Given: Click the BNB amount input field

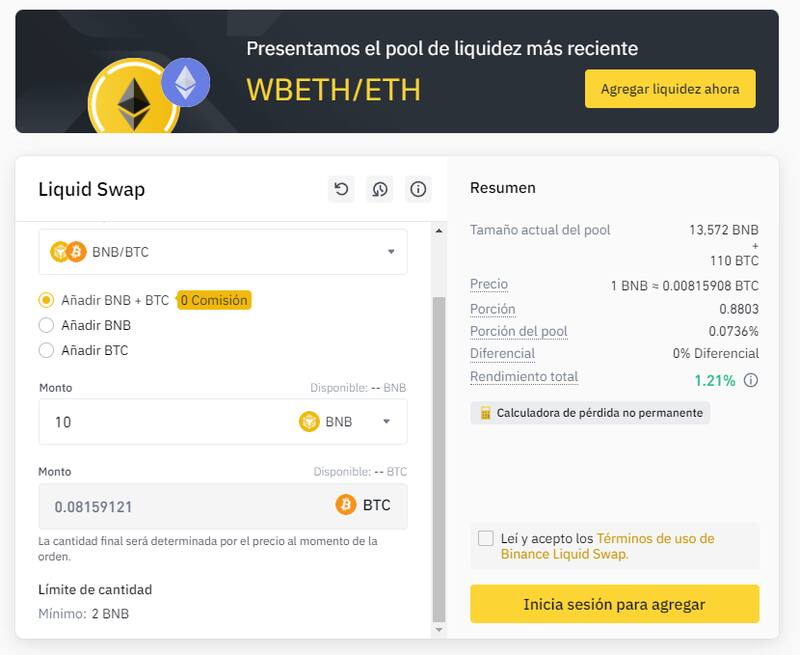Looking at the screenshot, I should pos(160,422).
